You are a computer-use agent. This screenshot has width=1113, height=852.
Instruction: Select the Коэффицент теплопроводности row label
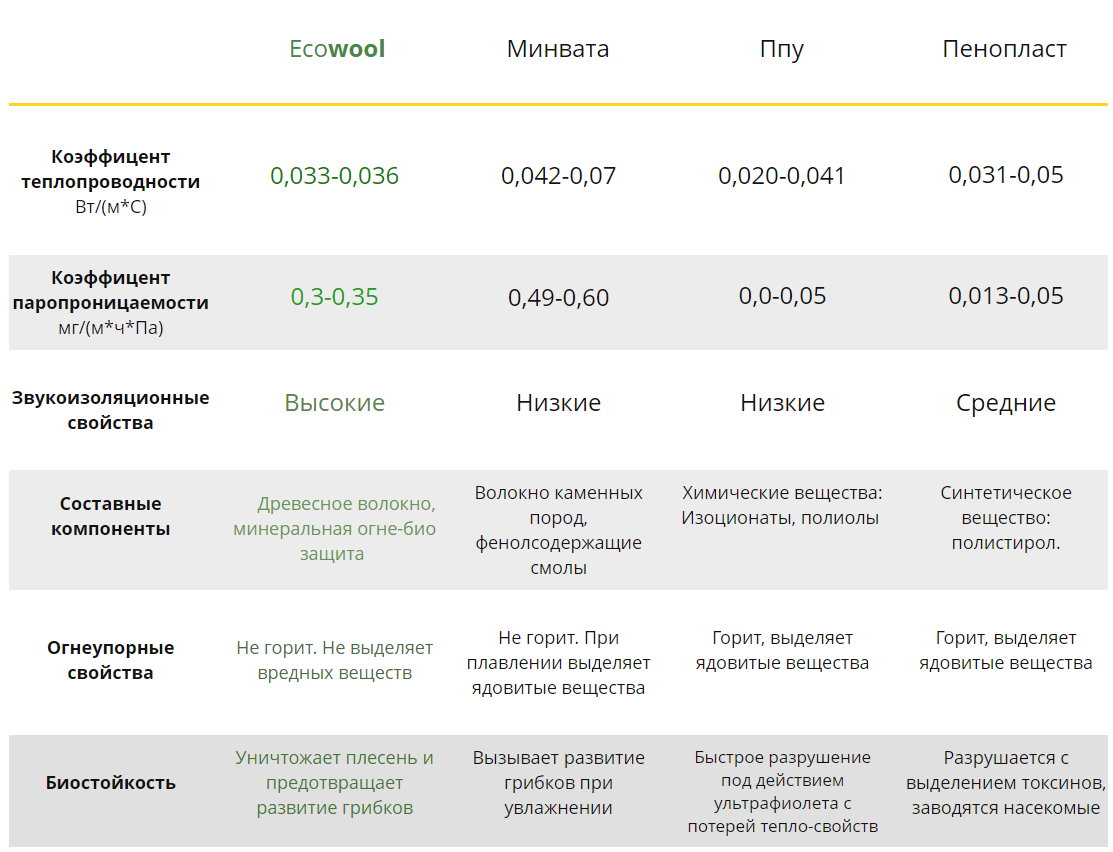pos(111,169)
